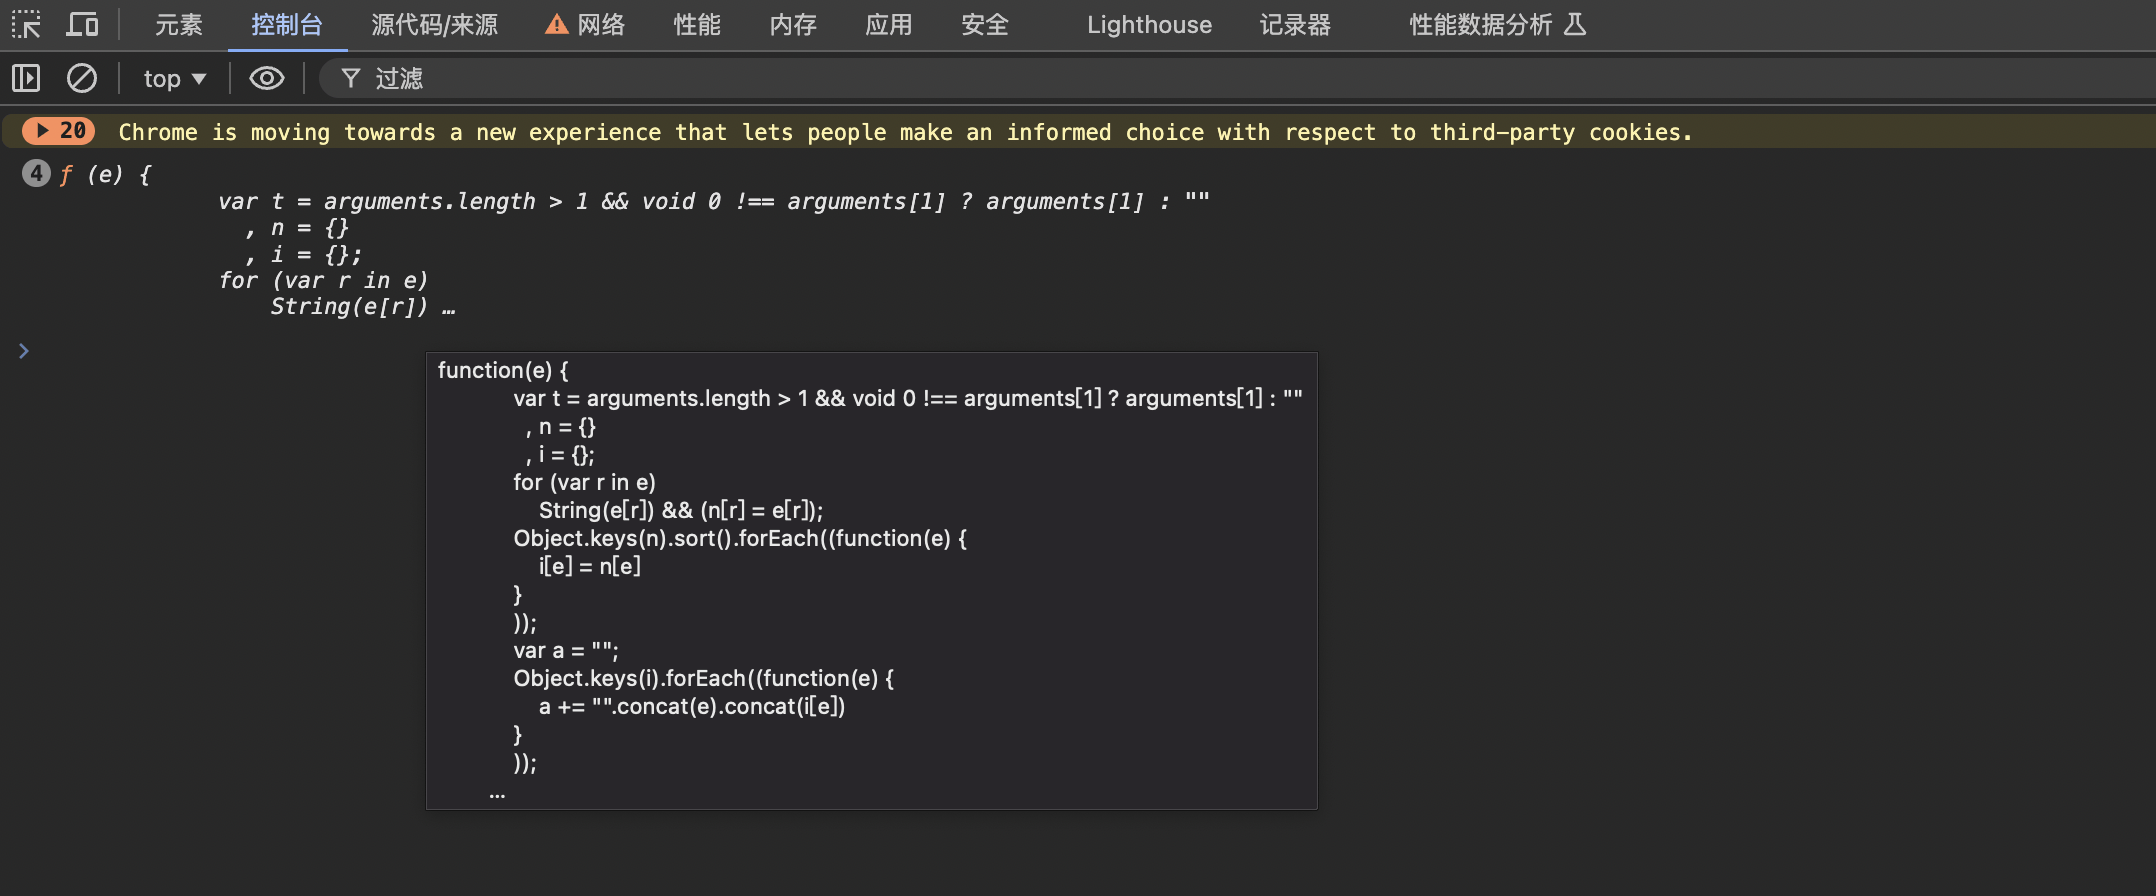
Task: Toggle the device toolbar icon
Action: click(82, 24)
